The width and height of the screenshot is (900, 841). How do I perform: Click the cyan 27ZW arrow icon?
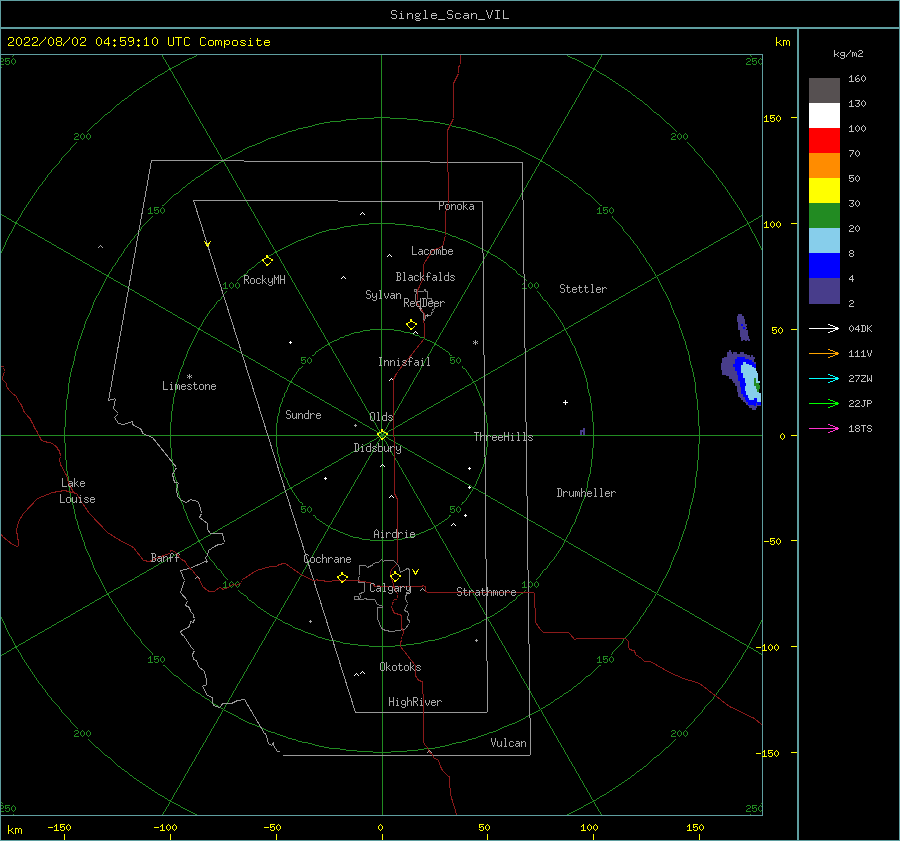click(x=824, y=378)
